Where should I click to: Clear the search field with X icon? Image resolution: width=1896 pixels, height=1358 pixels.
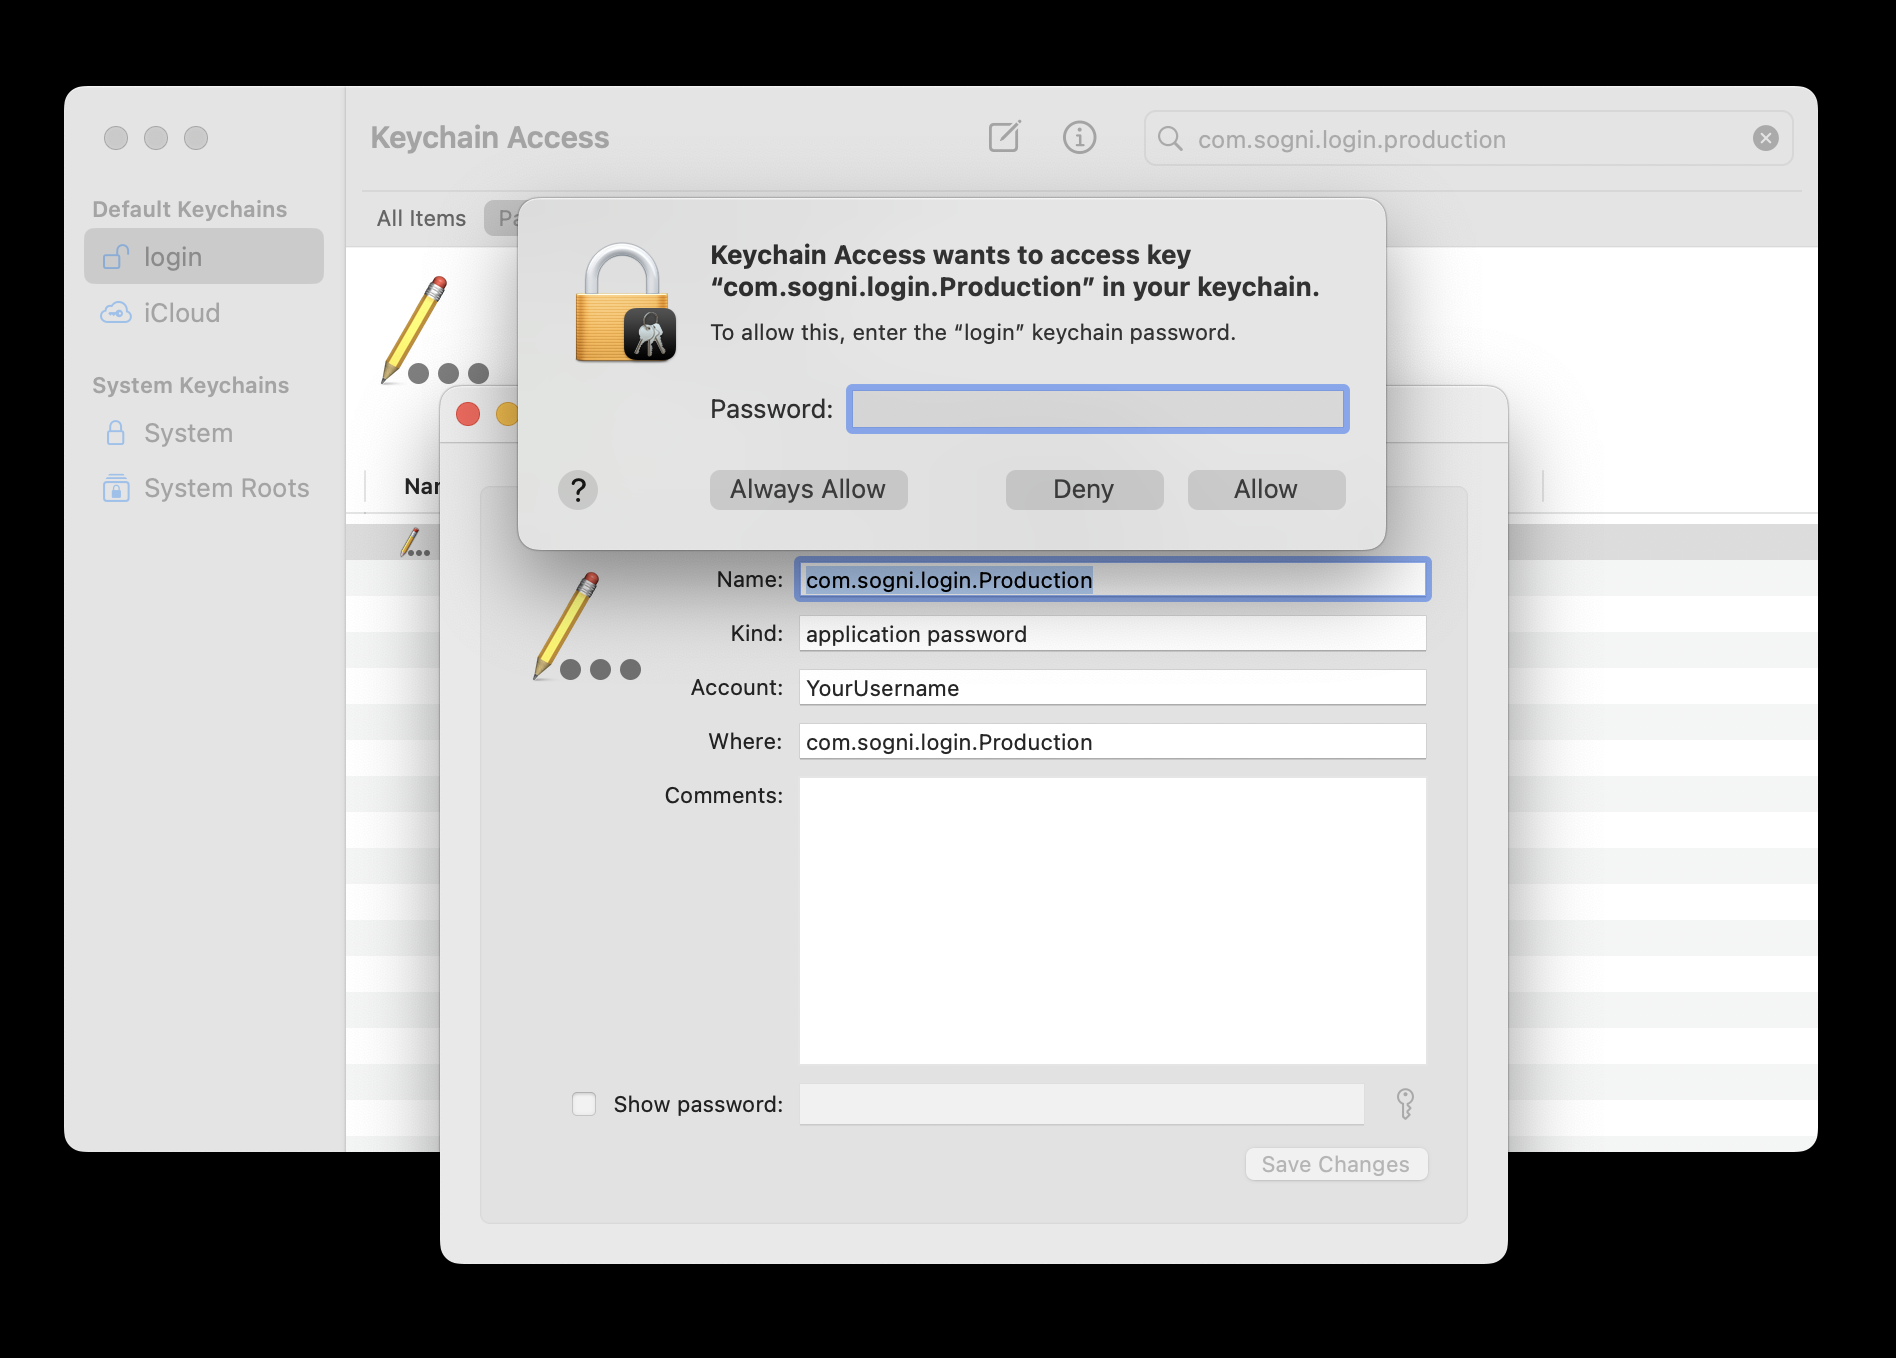pyautogui.click(x=1765, y=138)
